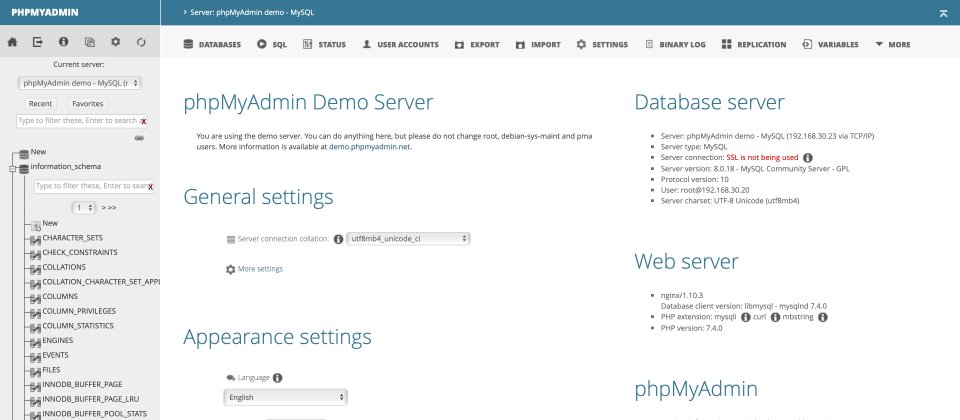Open the INNODB_BUFFER_PAGE_LRU table

click(91, 399)
